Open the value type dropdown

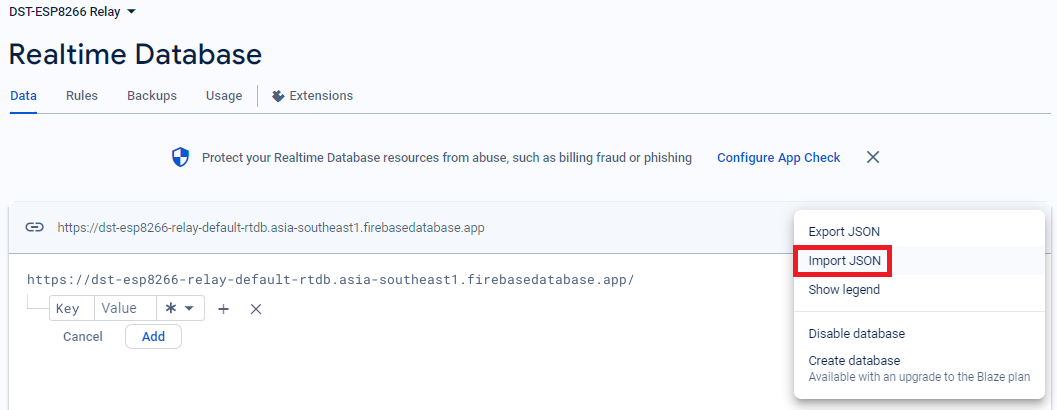click(x=180, y=308)
